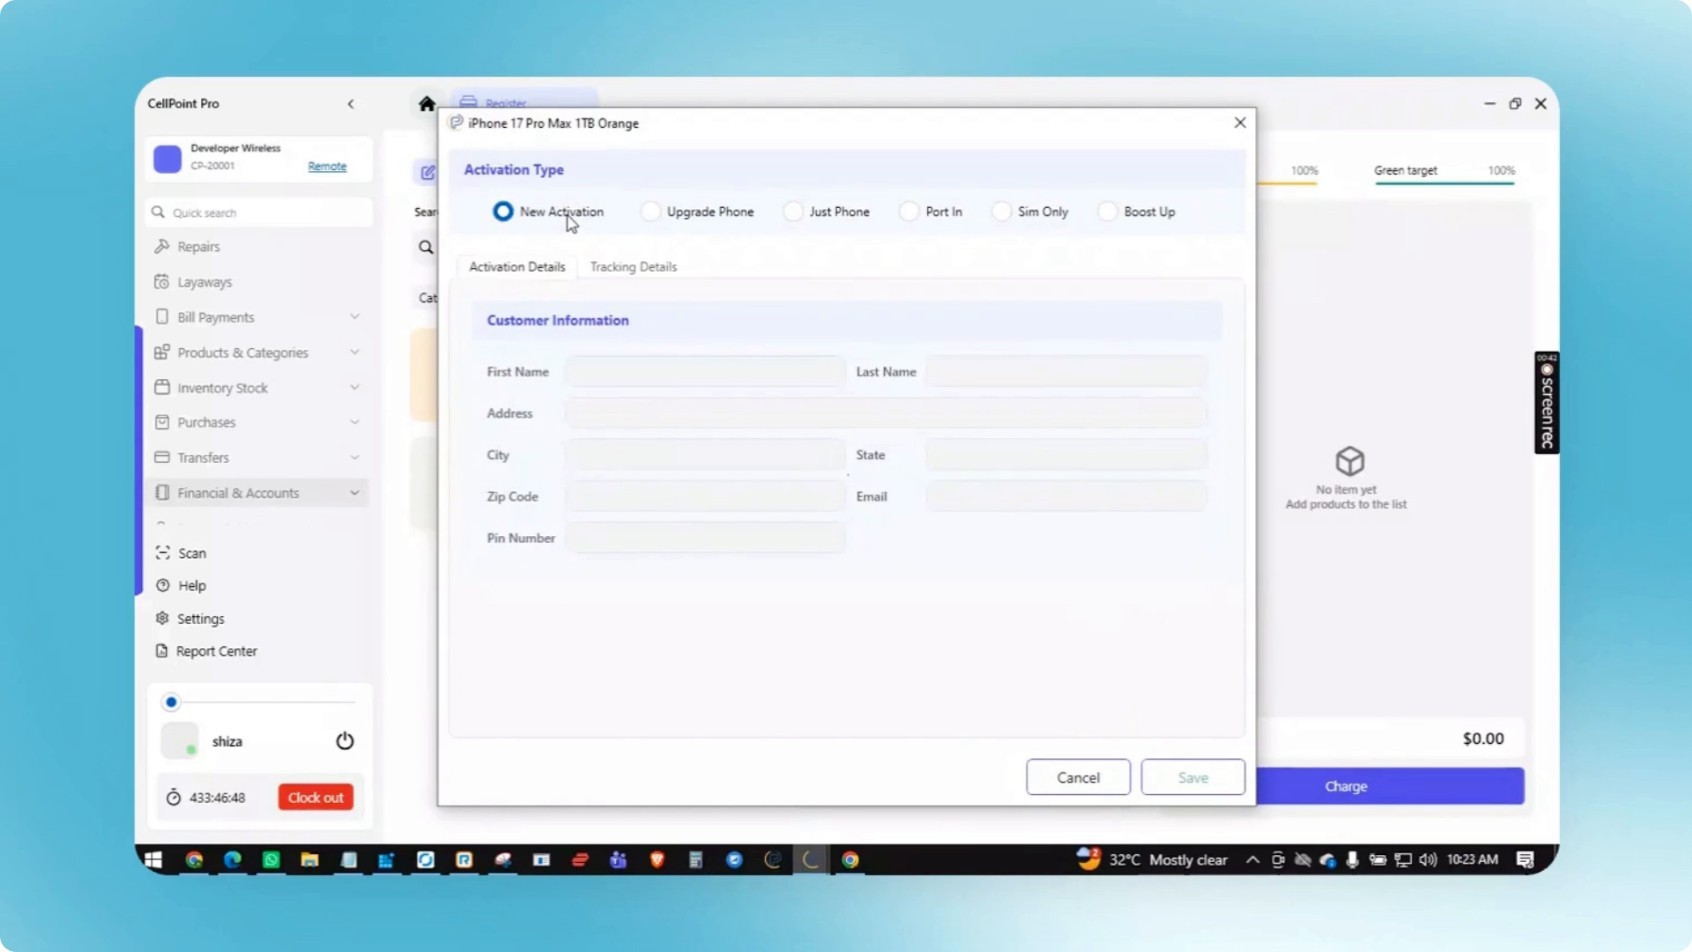Open the Register tab behind the dialog

pyautogui.click(x=524, y=102)
